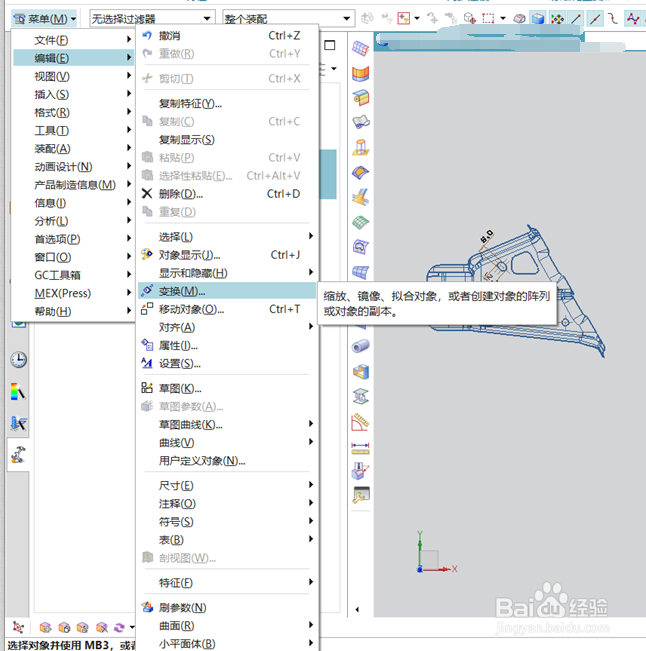Click the tube cylinder tool icon
The image size is (646, 651).
tap(360, 346)
